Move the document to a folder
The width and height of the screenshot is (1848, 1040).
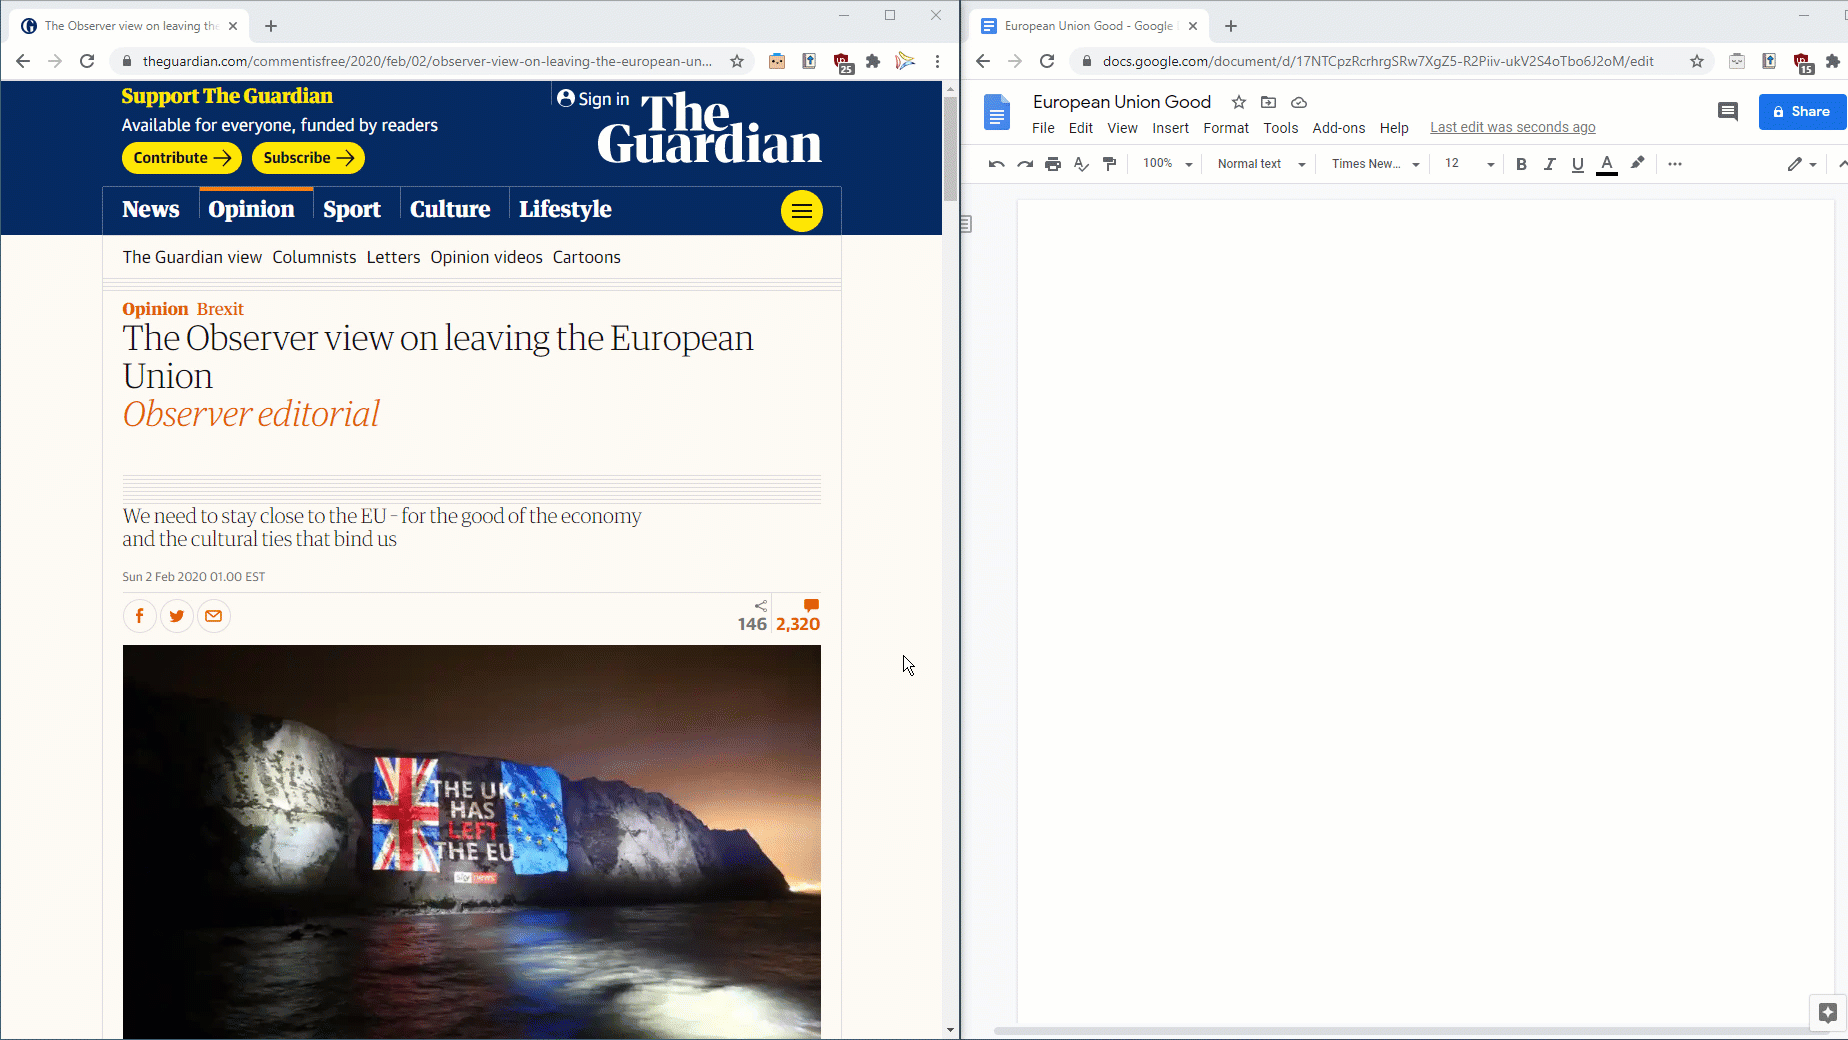pos(1268,102)
